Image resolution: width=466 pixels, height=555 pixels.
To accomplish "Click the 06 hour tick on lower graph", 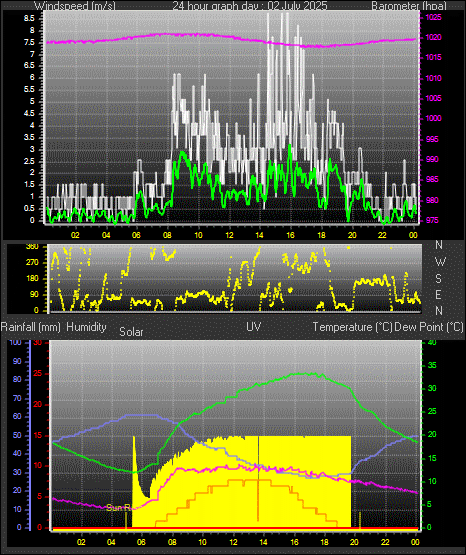I will click(x=141, y=542).
